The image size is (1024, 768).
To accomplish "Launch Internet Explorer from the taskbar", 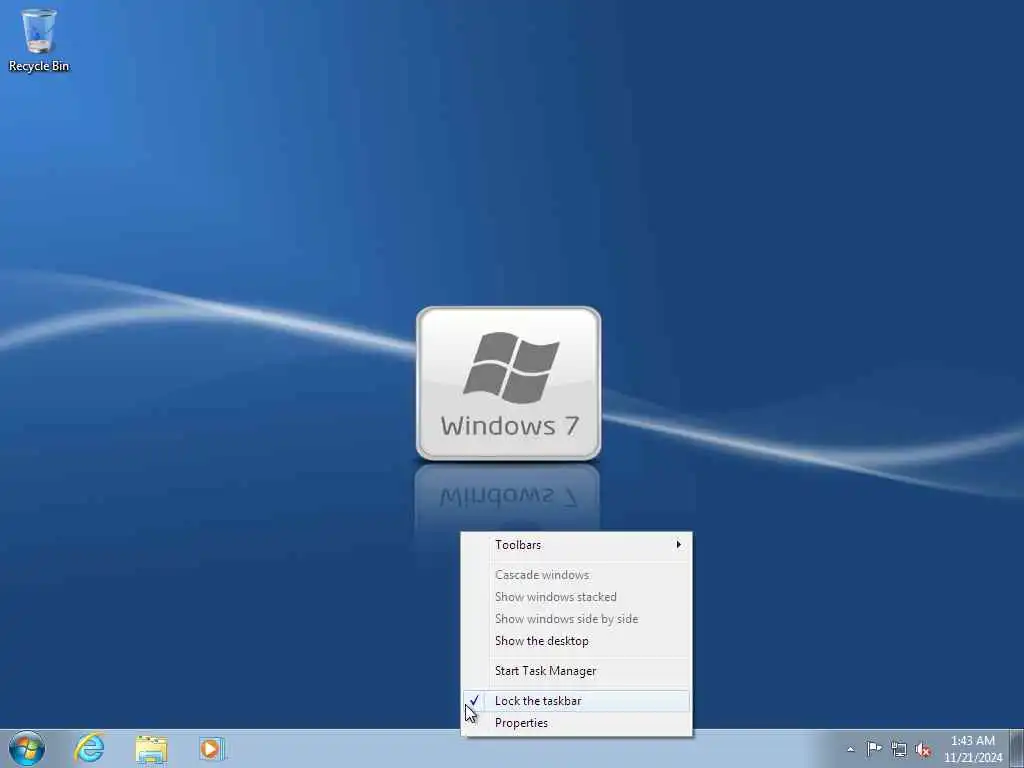I will (x=89, y=748).
